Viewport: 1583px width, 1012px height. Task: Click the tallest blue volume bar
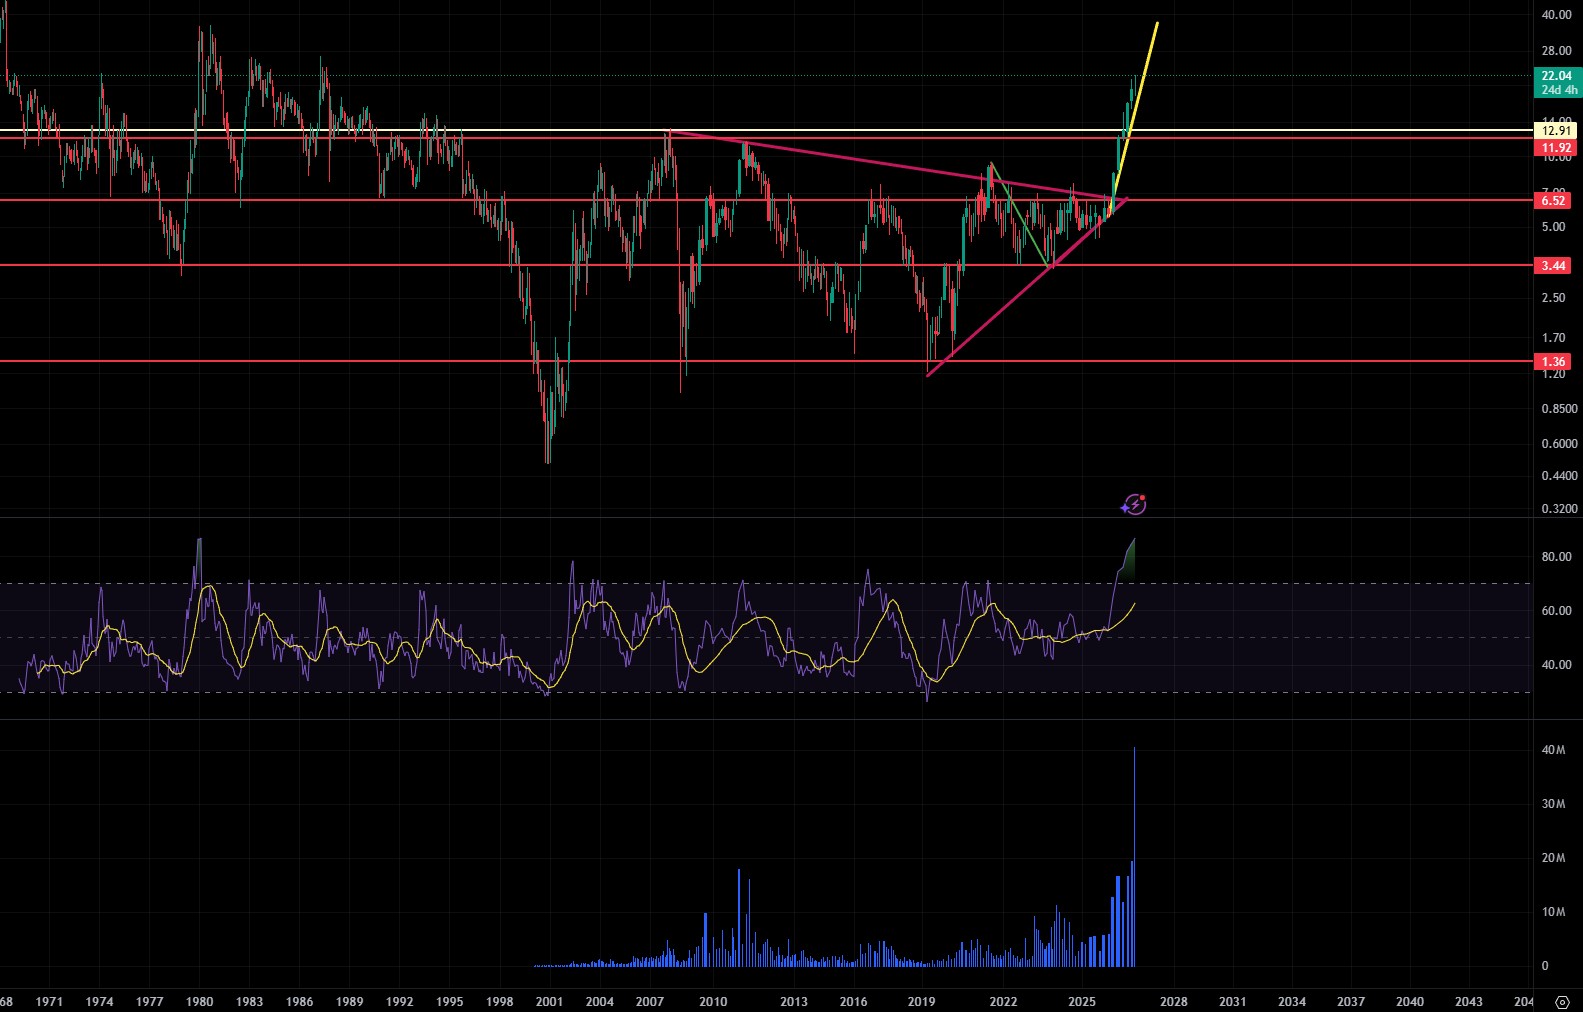tap(1134, 860)
